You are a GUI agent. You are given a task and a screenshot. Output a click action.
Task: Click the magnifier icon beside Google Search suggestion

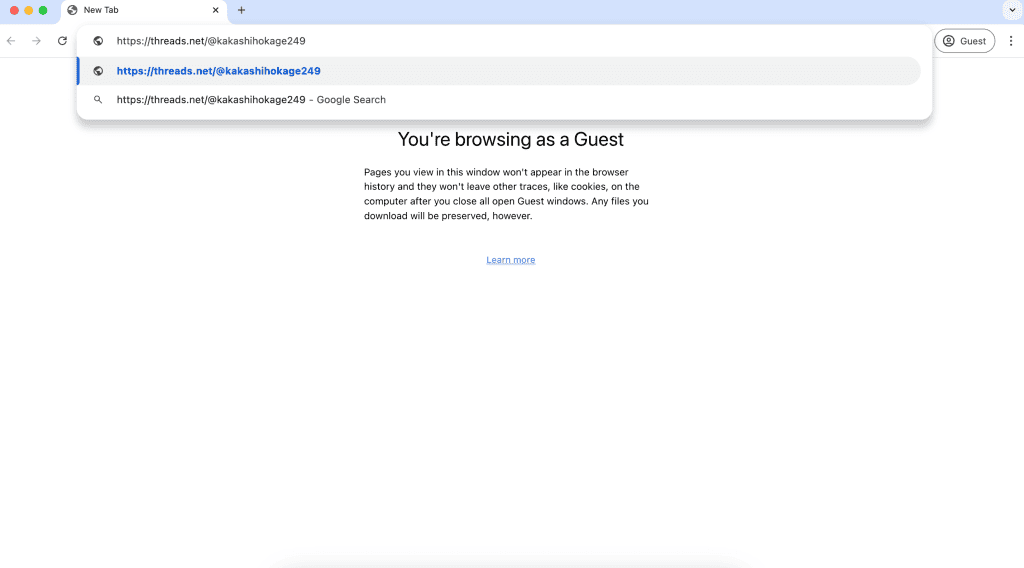[98, 100]
